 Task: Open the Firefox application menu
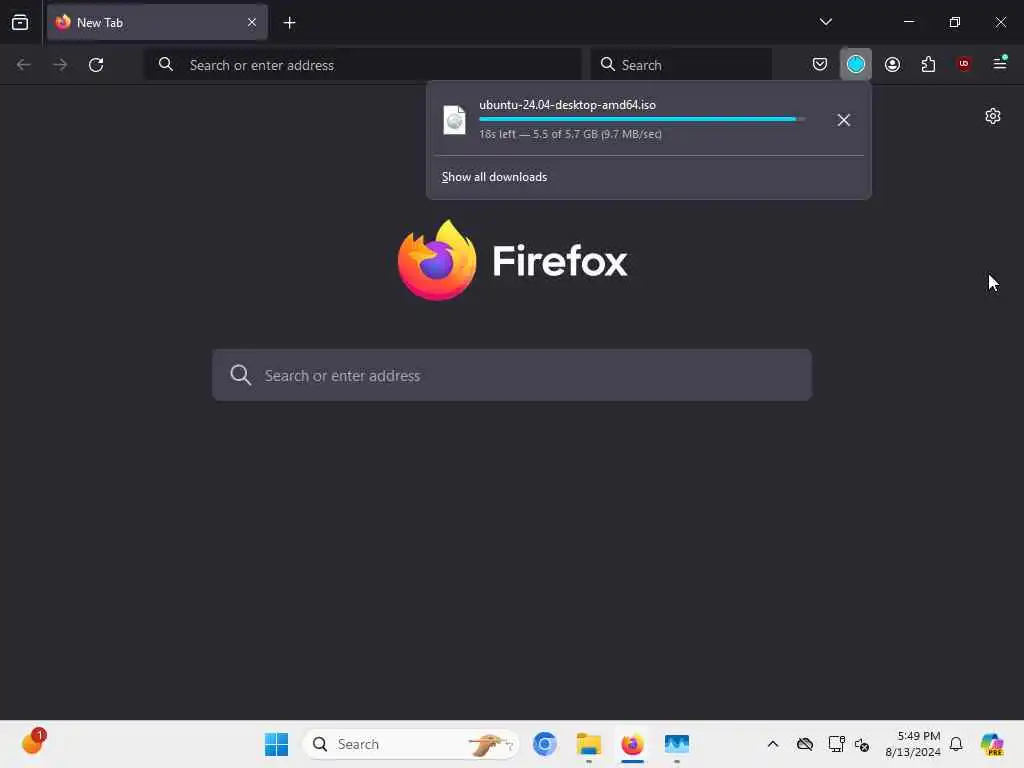(1000, 64)
